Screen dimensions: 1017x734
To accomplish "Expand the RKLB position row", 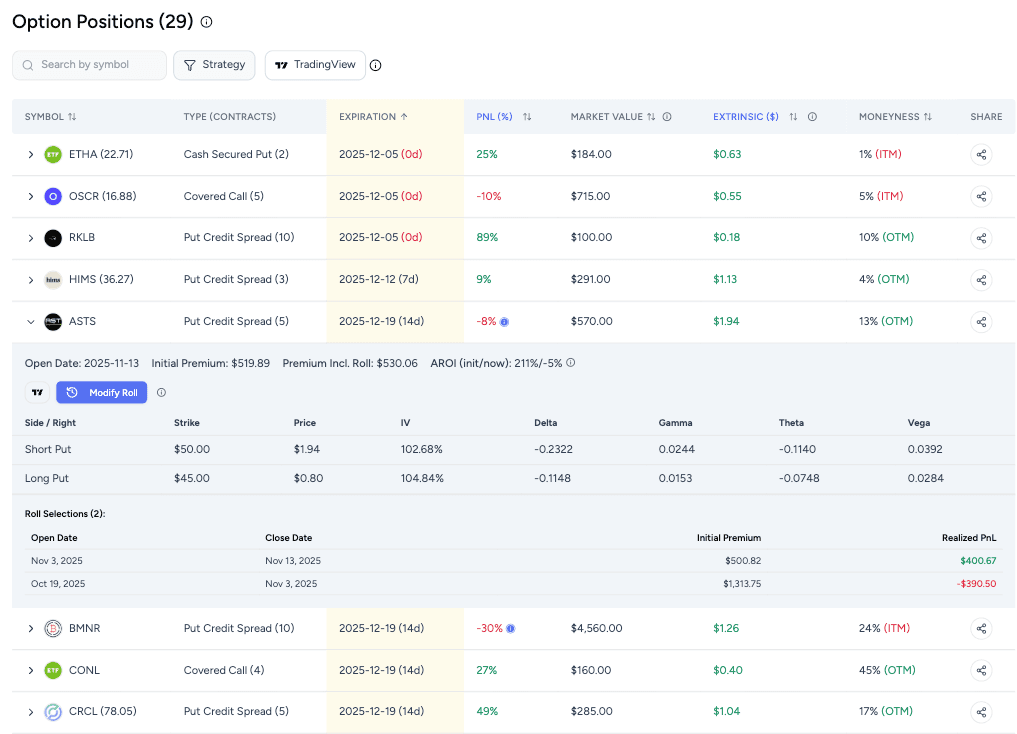I will [x=30, y=238].
